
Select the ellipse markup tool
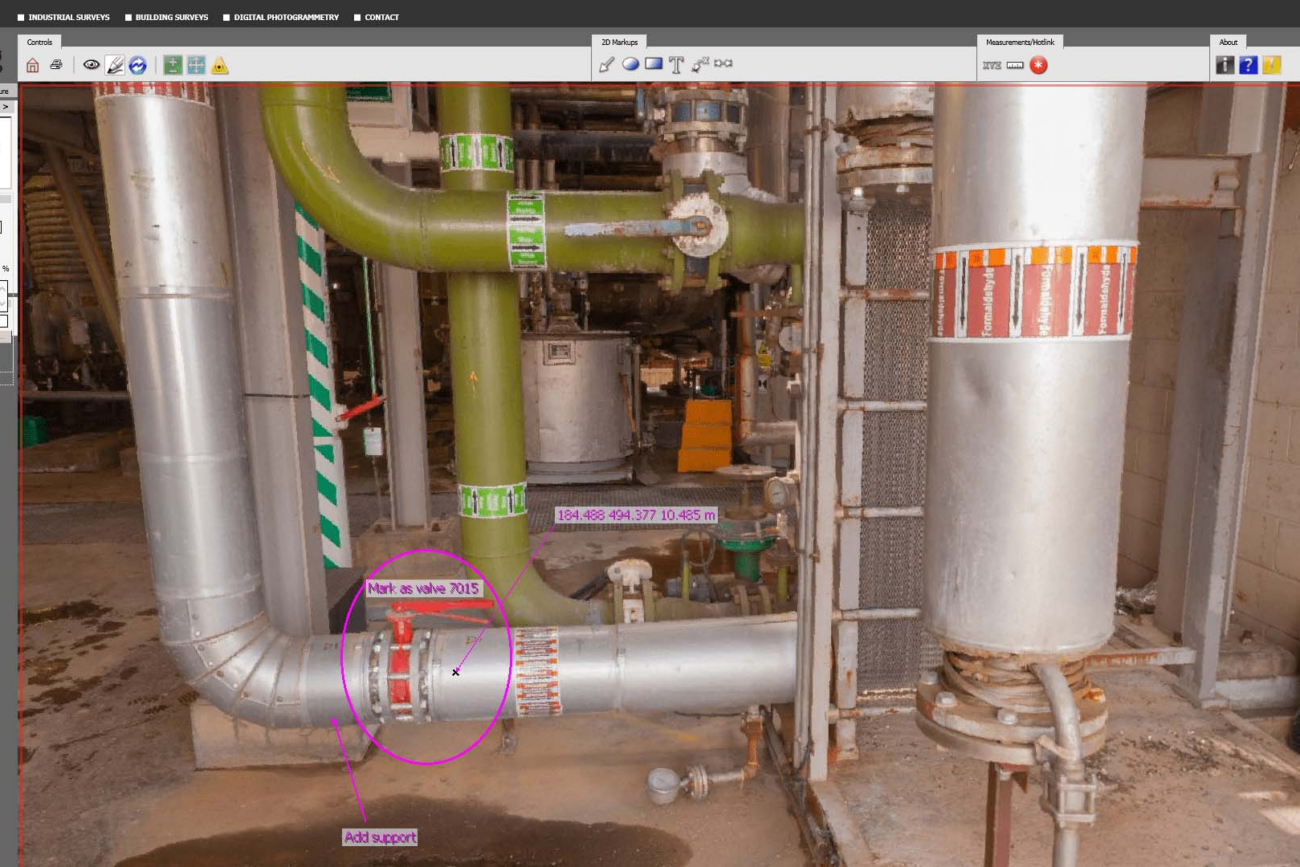pos(630,65)
